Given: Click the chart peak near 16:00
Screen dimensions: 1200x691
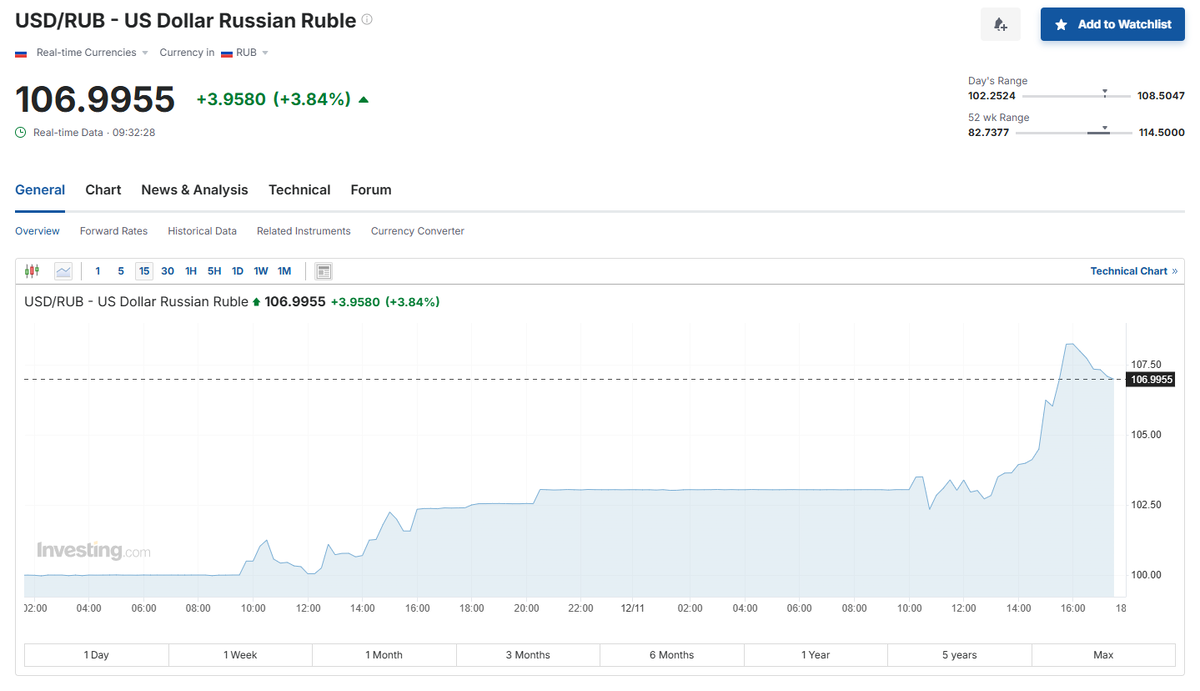Looking at the screenshot, I should point(1070,345).
